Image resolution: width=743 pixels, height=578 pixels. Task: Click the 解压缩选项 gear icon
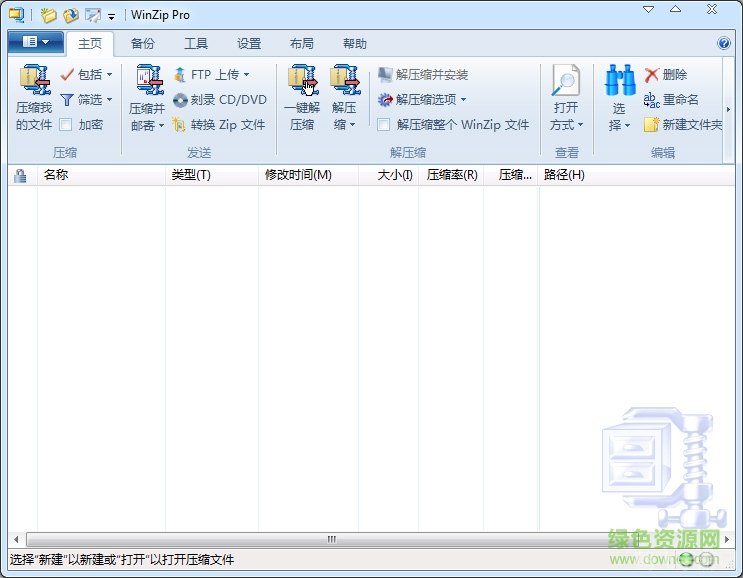[385, 99]
